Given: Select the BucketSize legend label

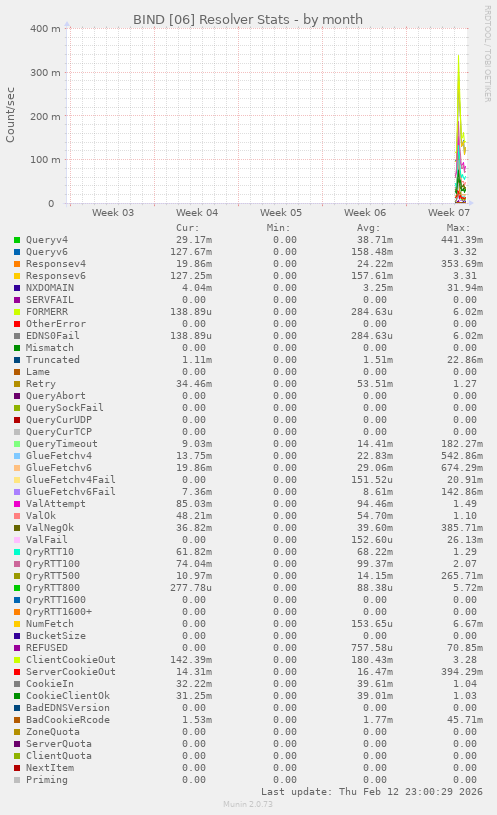Looking at the screenshot, I should [x=56, y=635].
